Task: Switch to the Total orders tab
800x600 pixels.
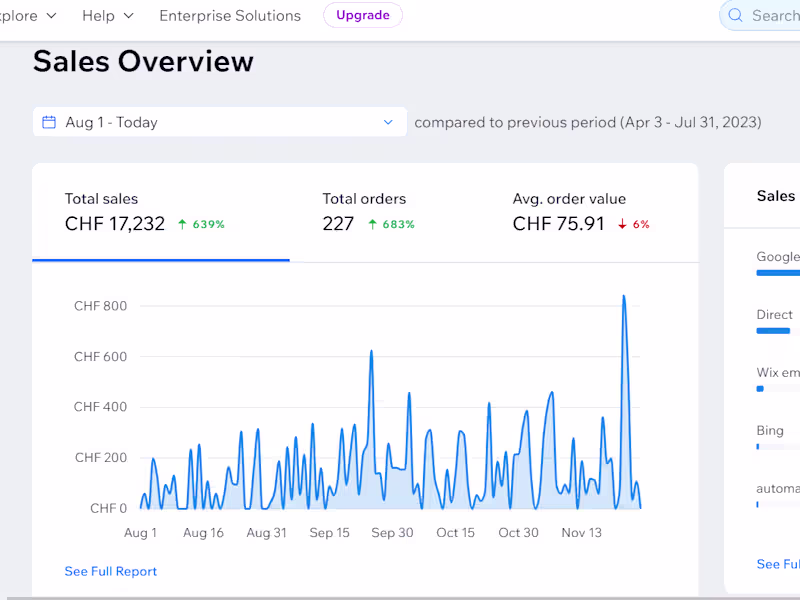Action: pos(368,212)
